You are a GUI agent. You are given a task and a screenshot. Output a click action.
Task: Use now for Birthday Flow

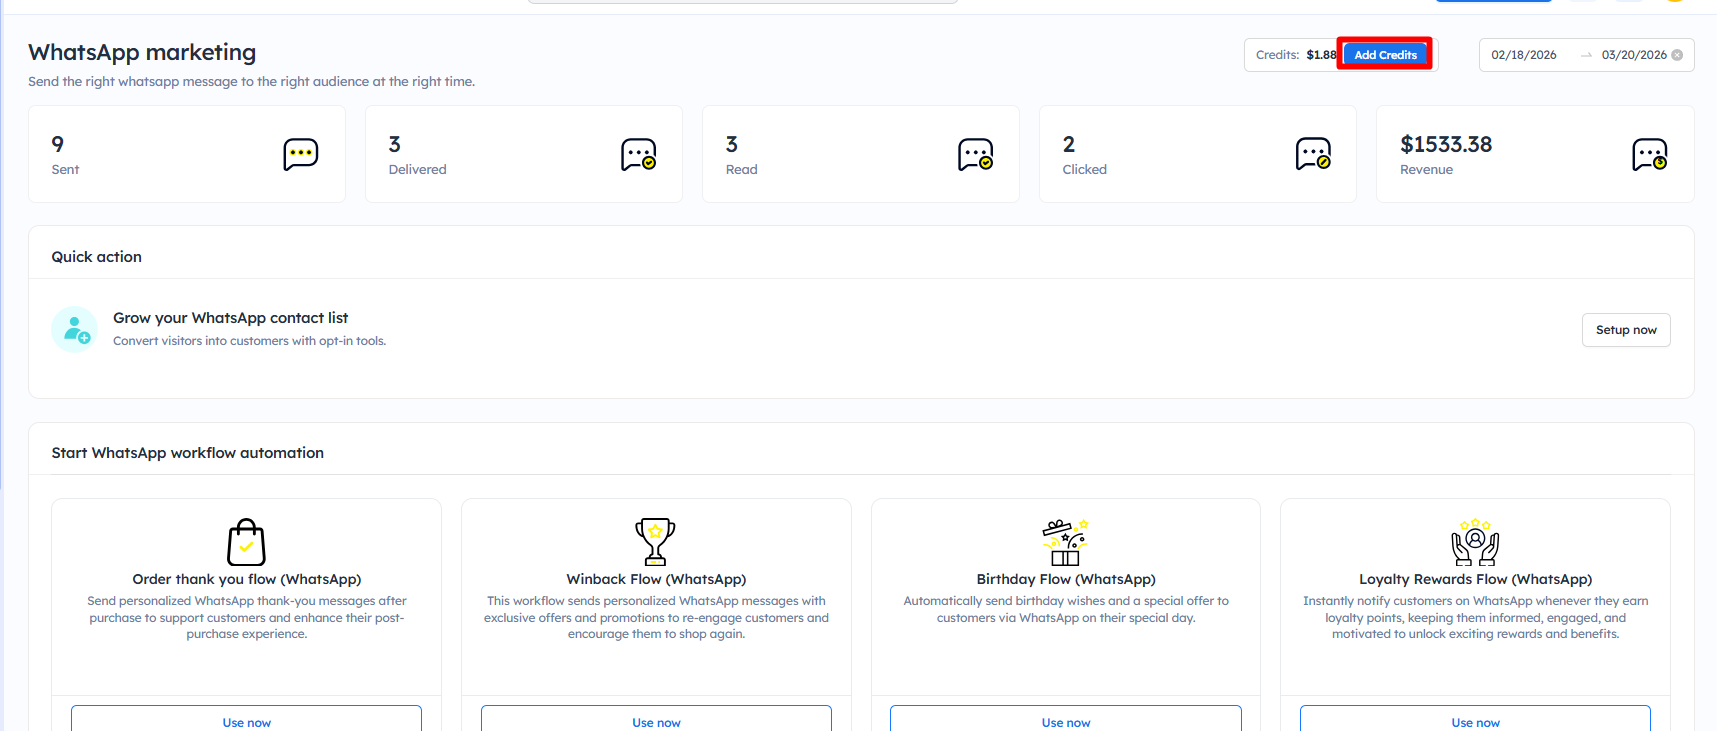pyautogui.click(x=1066, y=721)
